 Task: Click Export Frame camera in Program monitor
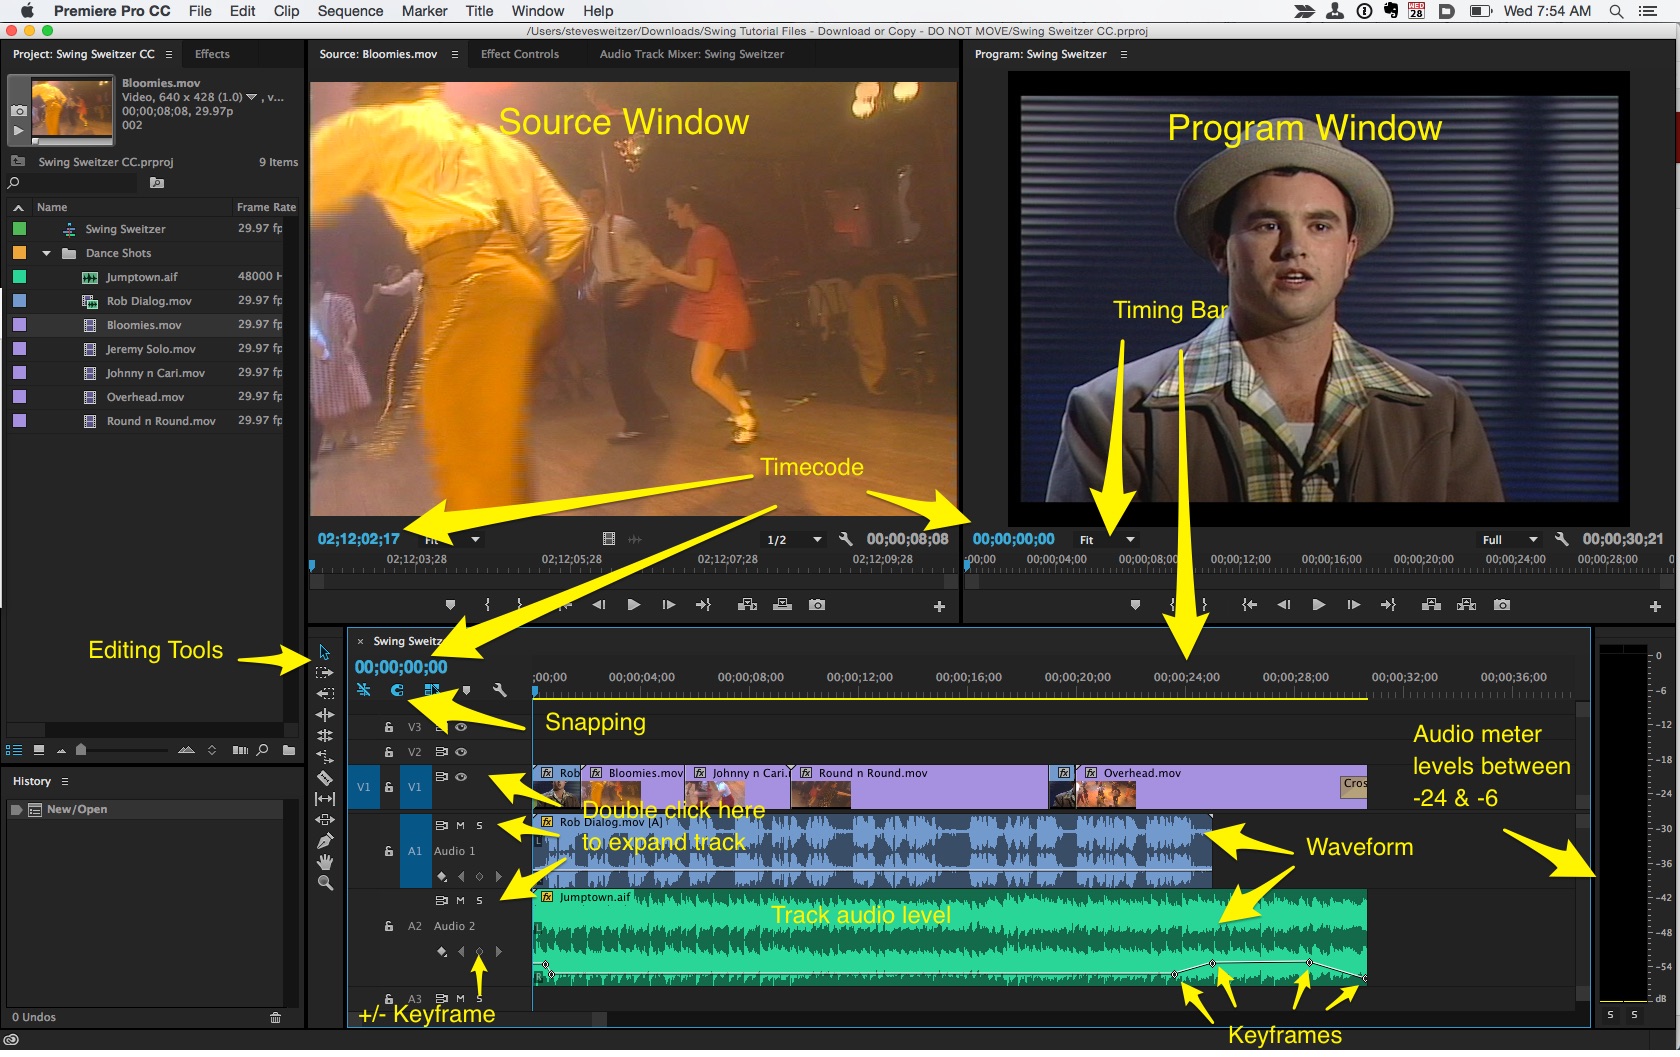(x=1501, y=605)
